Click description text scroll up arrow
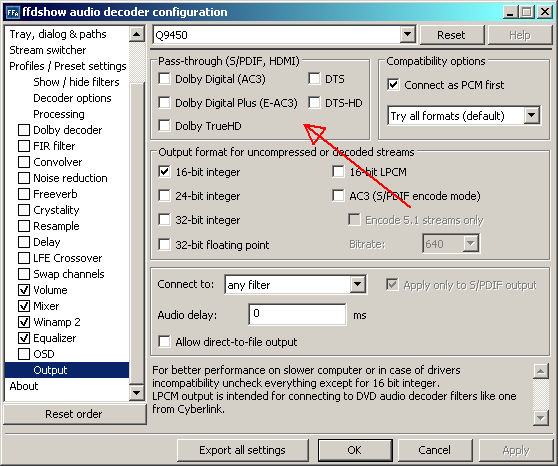558x466 pixels. [541, 372]
